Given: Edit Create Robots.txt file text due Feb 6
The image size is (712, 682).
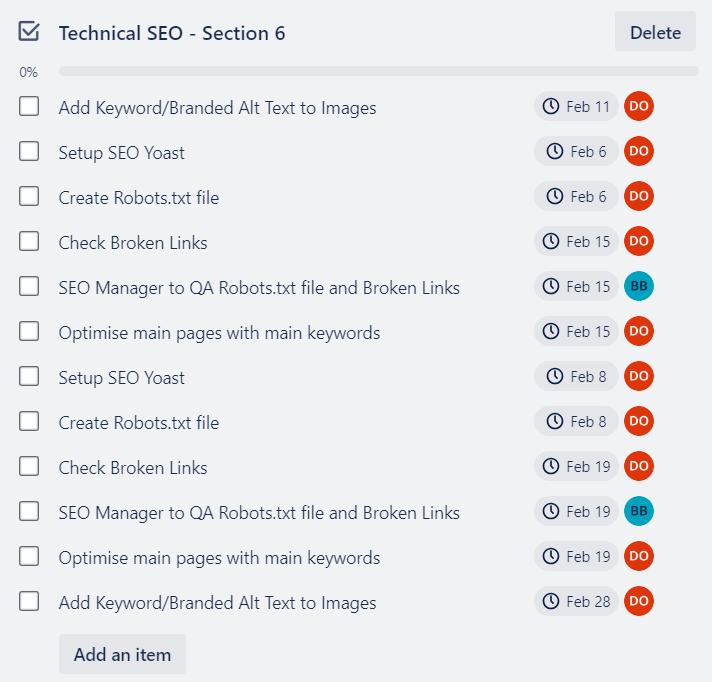Looking at the screenshot, I should (139, 198).
